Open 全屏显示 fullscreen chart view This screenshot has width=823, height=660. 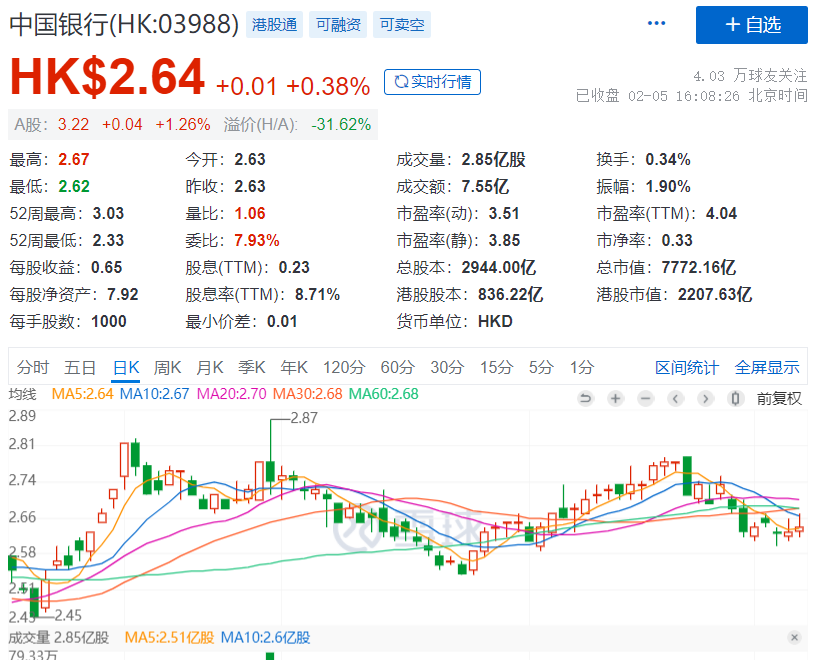767,367
